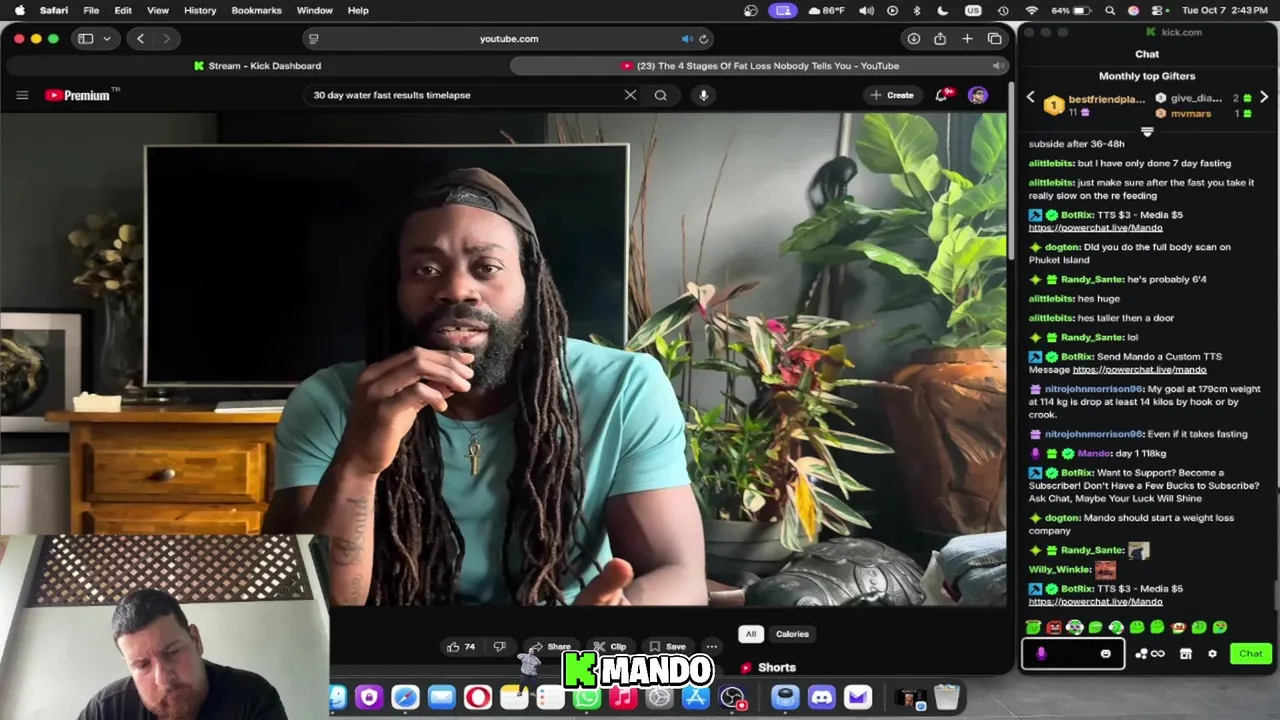The image size is (1280, 720).
Task: Open Safari menu in menu bar
Action: point(54,10)
